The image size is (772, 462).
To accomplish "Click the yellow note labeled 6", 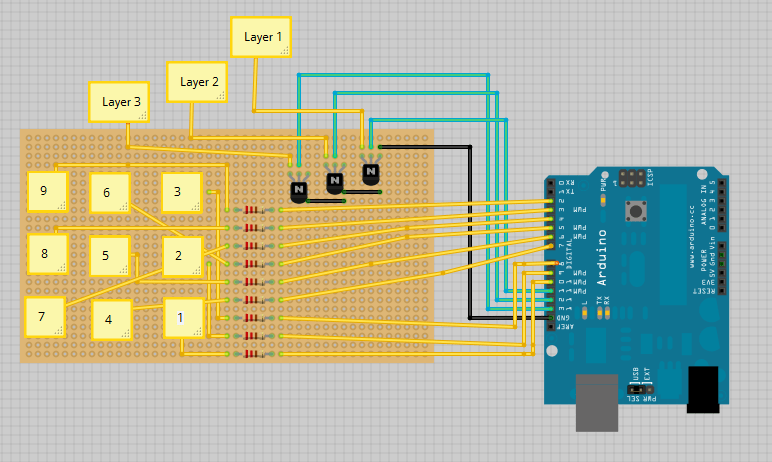I will point(110,193).
